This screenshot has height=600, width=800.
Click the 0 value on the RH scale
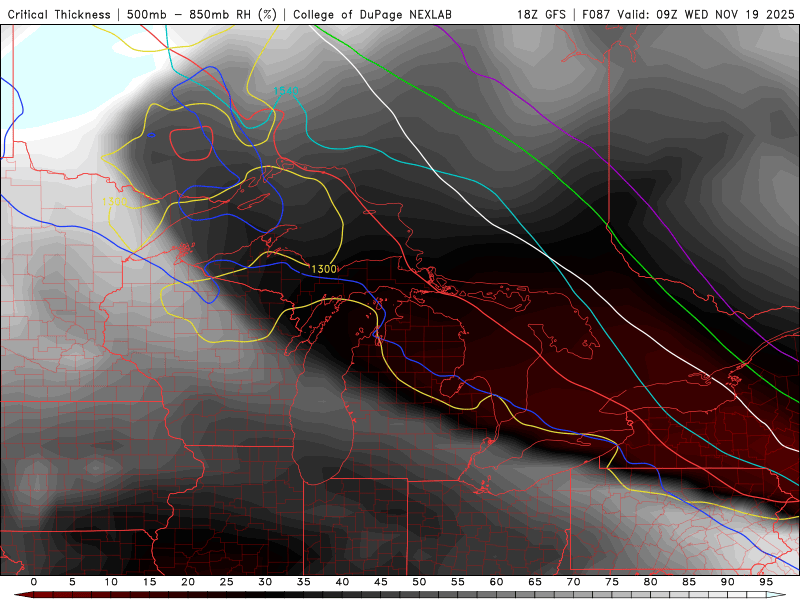click(x=34, y=582)
